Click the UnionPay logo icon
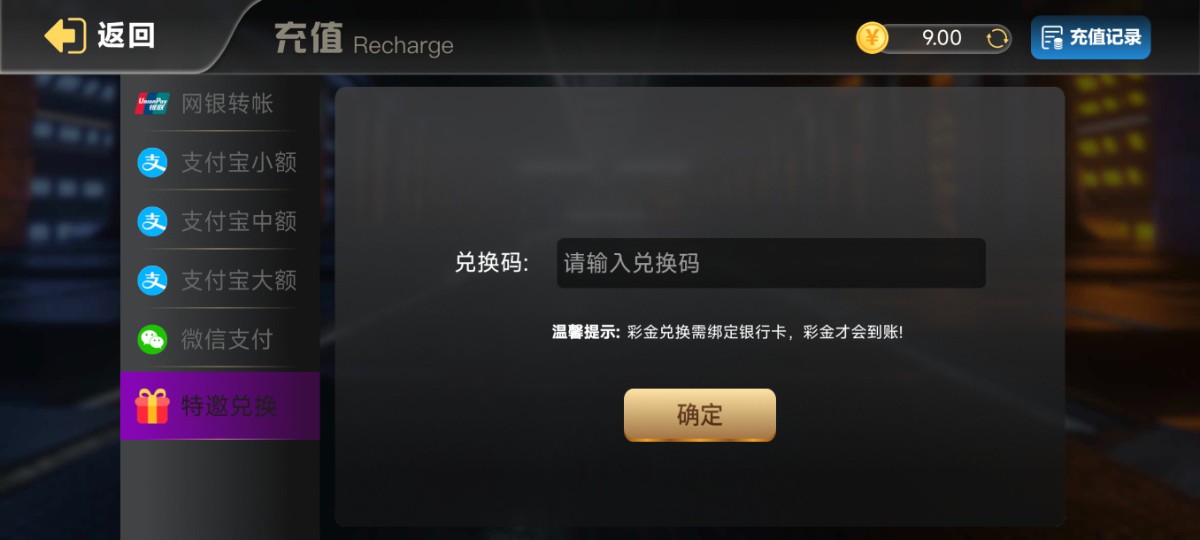The height and width of the screenshot is (540, 1200). [153, 103]
